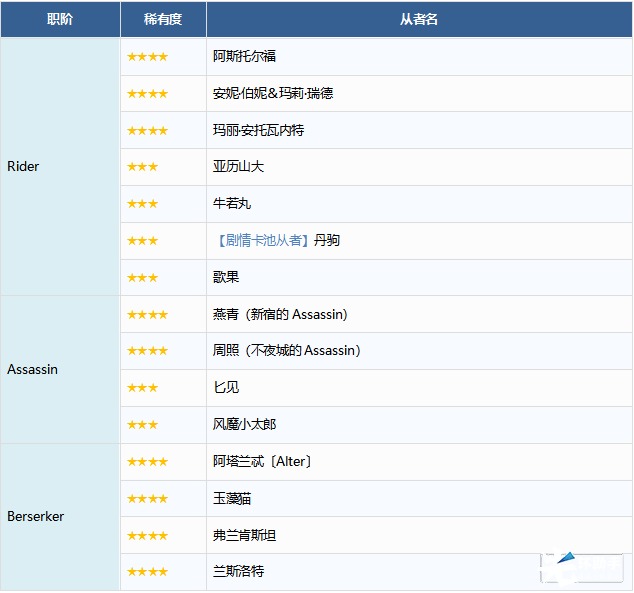634x593 pixels.
Task: Click the 从者名 column header
Action: point(419,19)
